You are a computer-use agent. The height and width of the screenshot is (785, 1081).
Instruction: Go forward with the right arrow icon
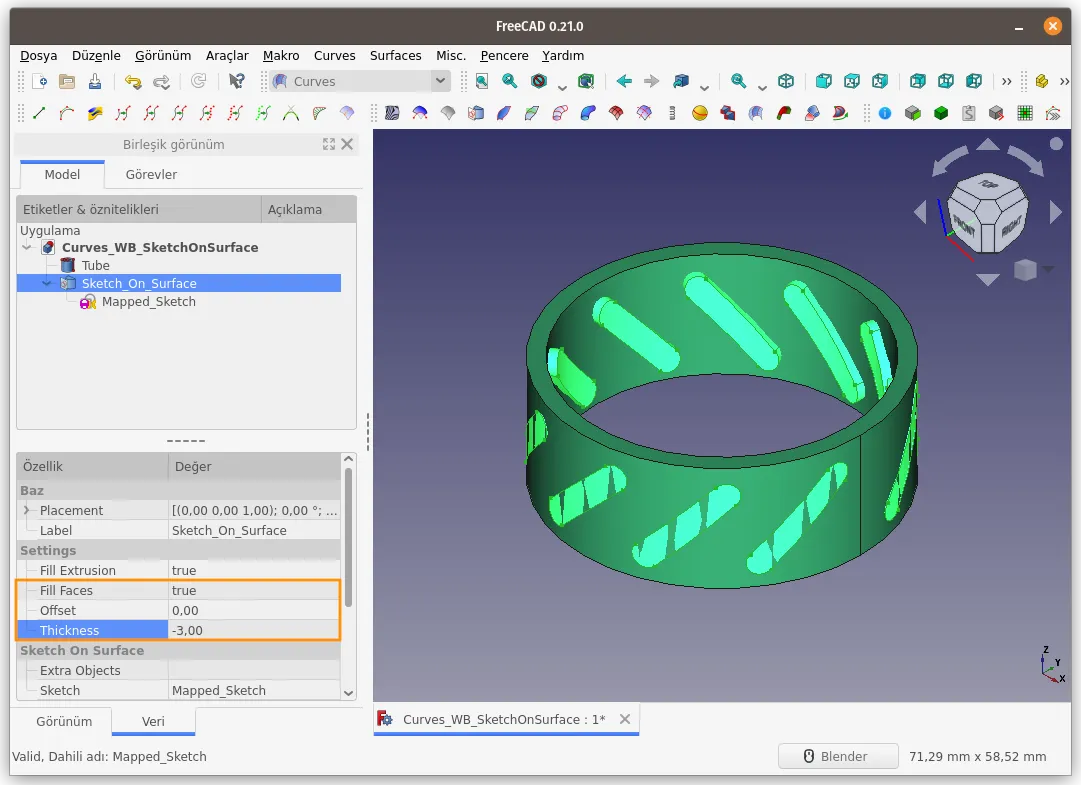pos(651,81)
